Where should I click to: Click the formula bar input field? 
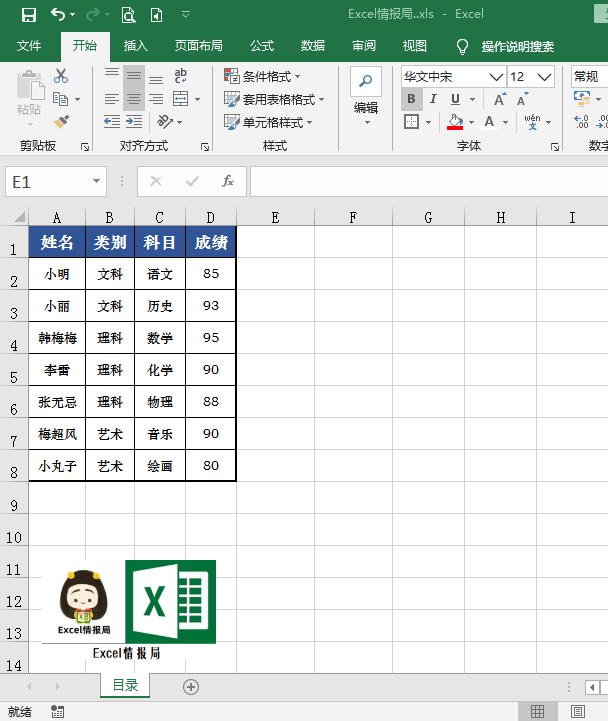point(429,181)
